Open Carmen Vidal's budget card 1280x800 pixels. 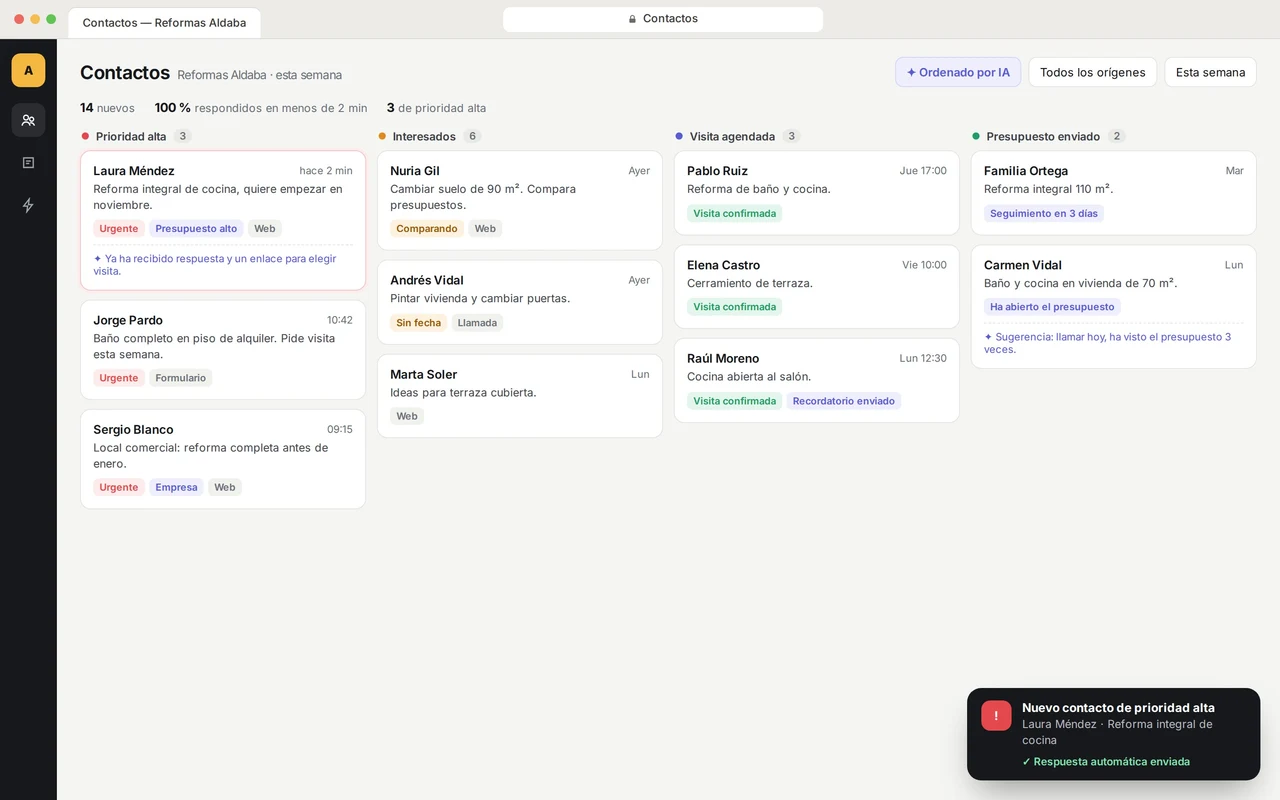click(1114, 306)
